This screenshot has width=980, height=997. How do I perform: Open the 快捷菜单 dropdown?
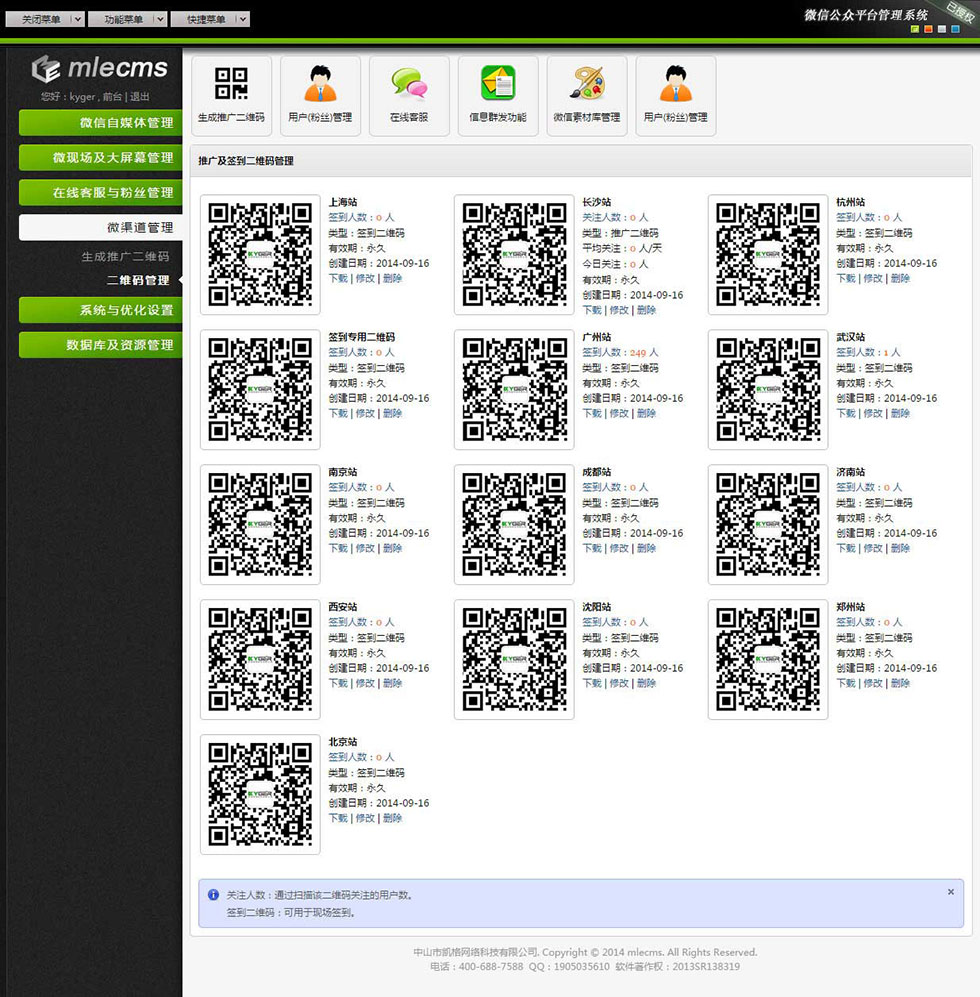tap(210, 19)
